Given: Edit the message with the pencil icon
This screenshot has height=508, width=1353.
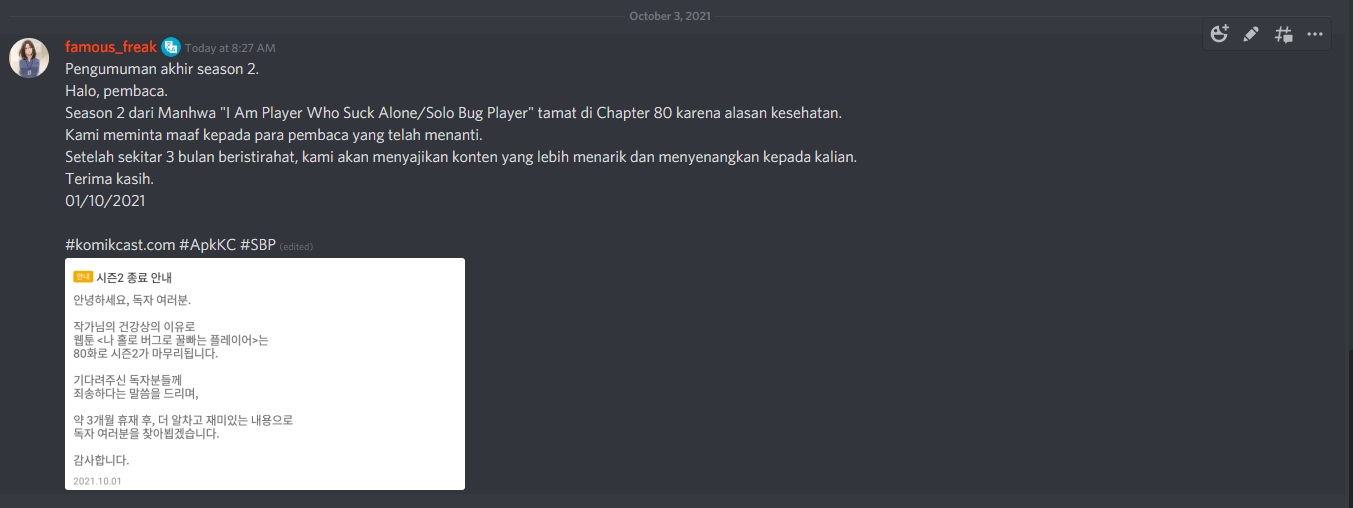Looking at the screenshot, I should click(1251, 34).
